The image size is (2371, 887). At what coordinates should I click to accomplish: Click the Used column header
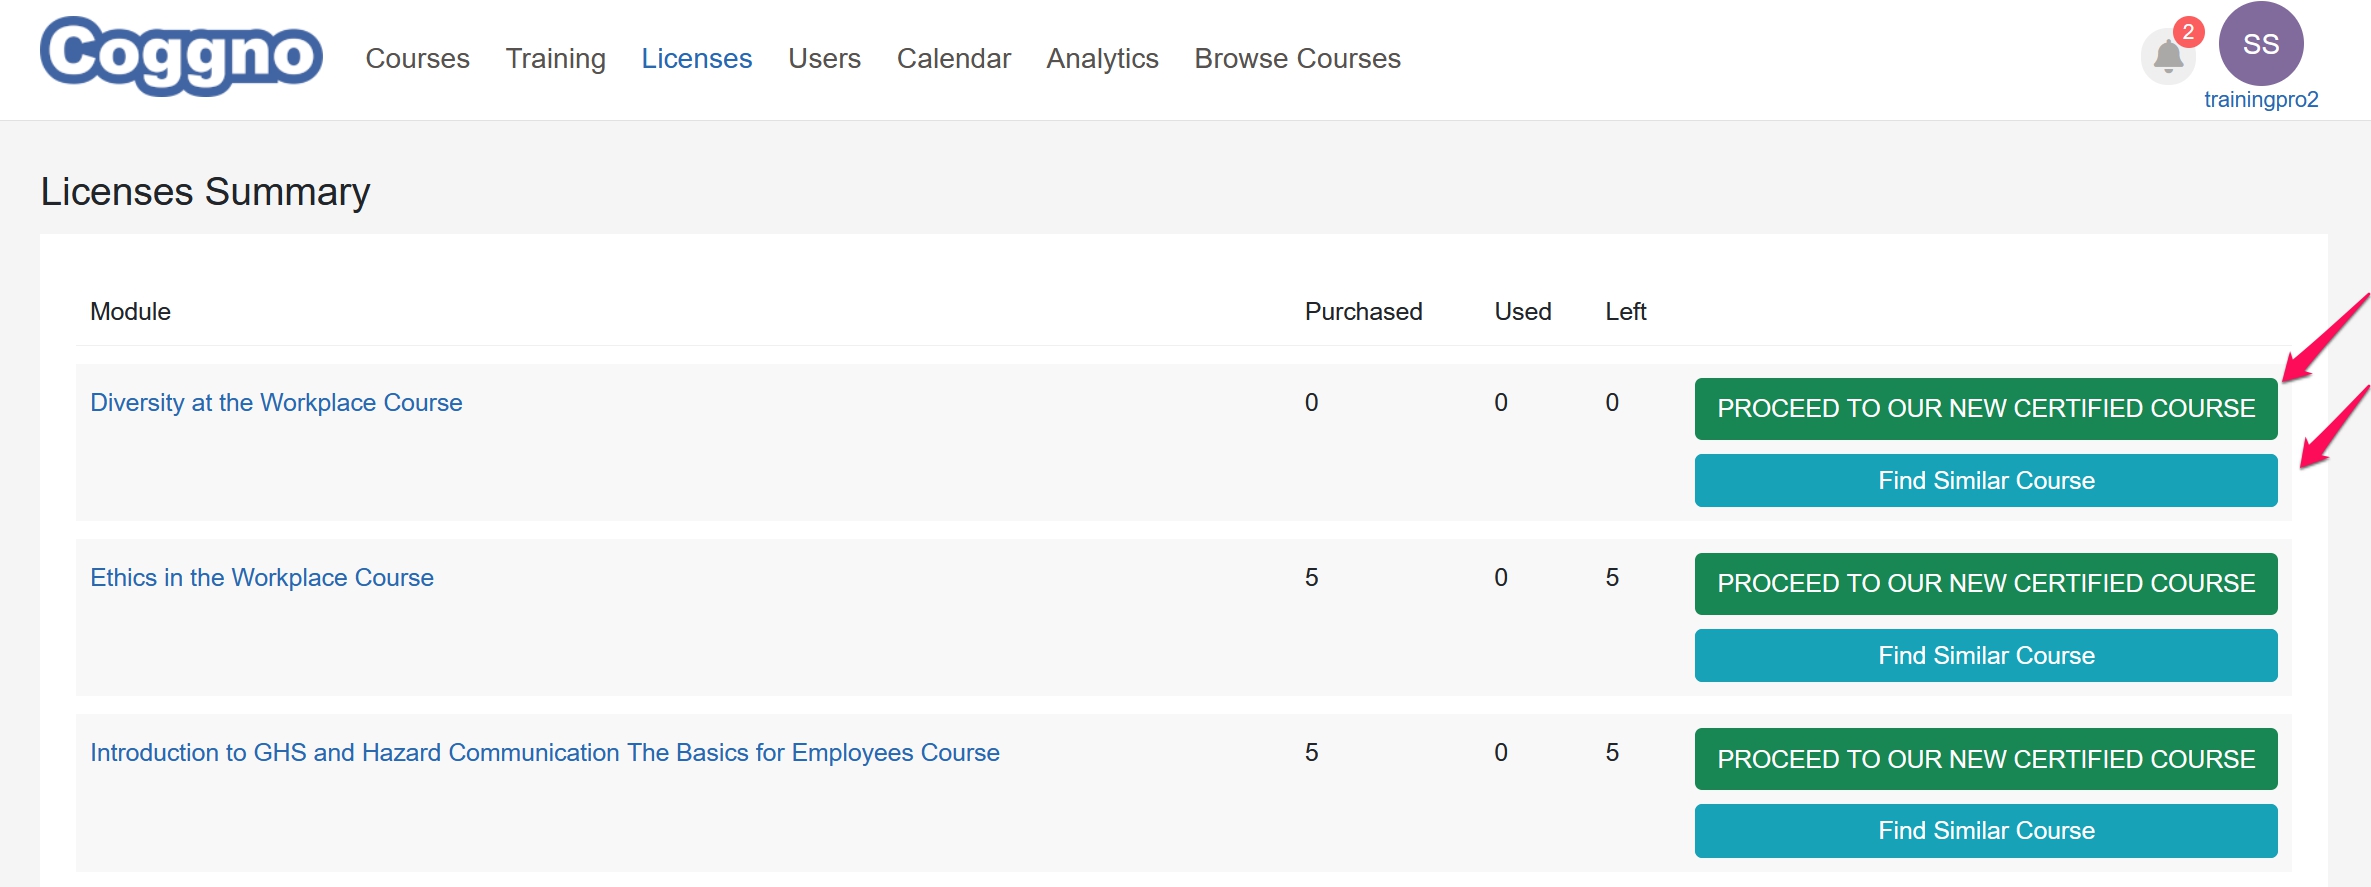pos(1522,312)
